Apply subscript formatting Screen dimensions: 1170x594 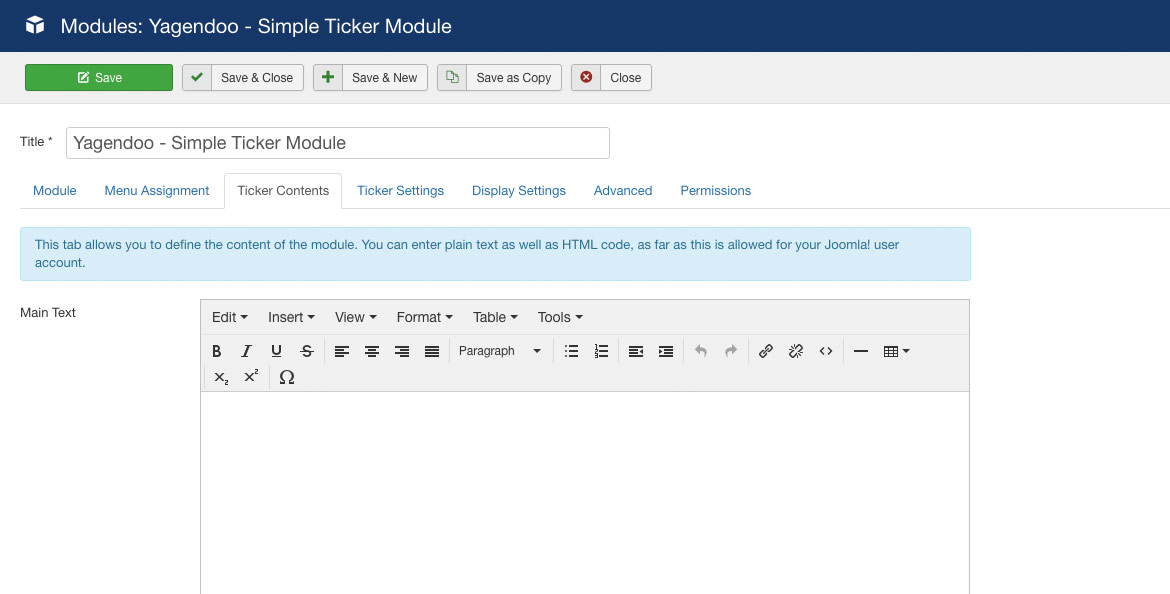click(x=221, y=377)
